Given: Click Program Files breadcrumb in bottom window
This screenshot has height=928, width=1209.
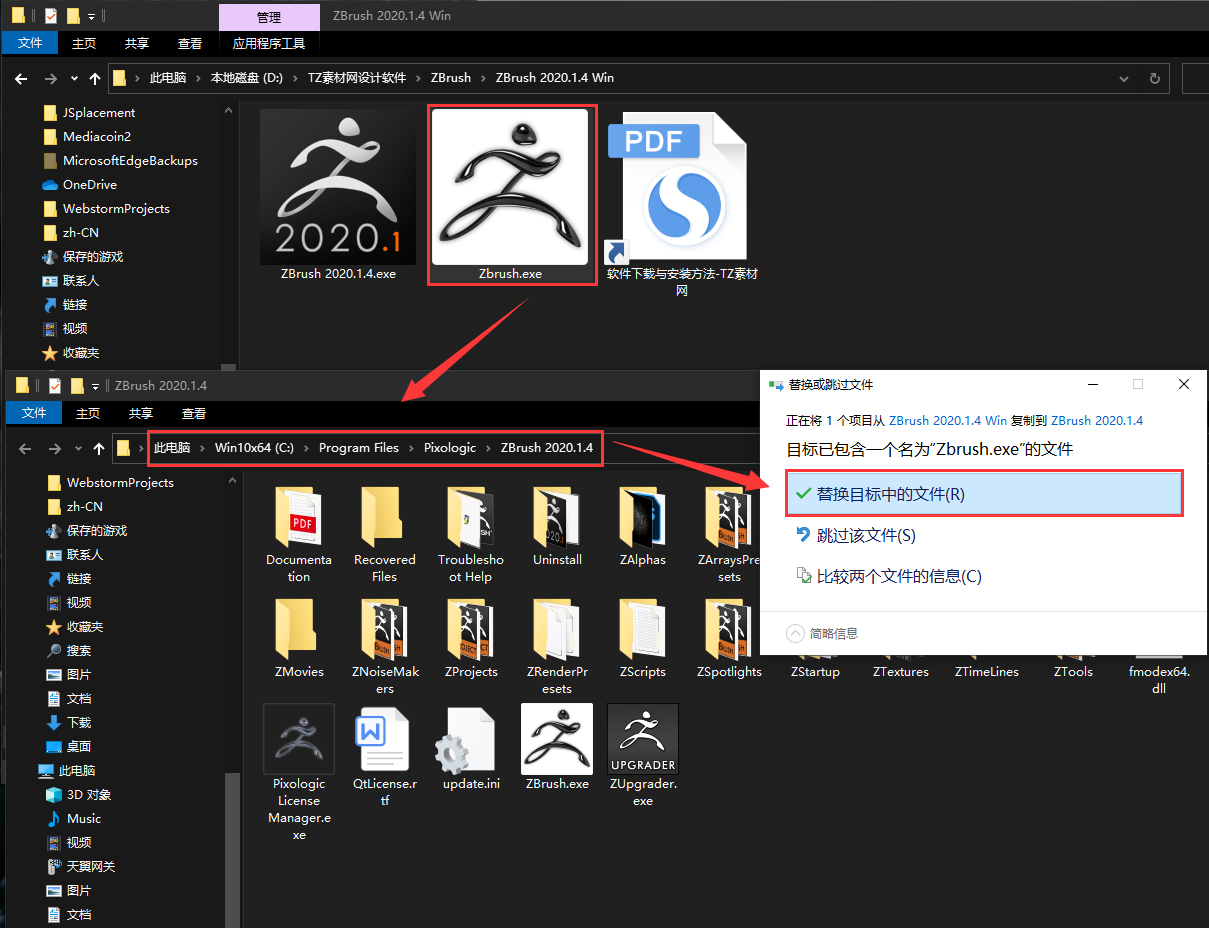Looking at the screenshot, I should [359, 448].
